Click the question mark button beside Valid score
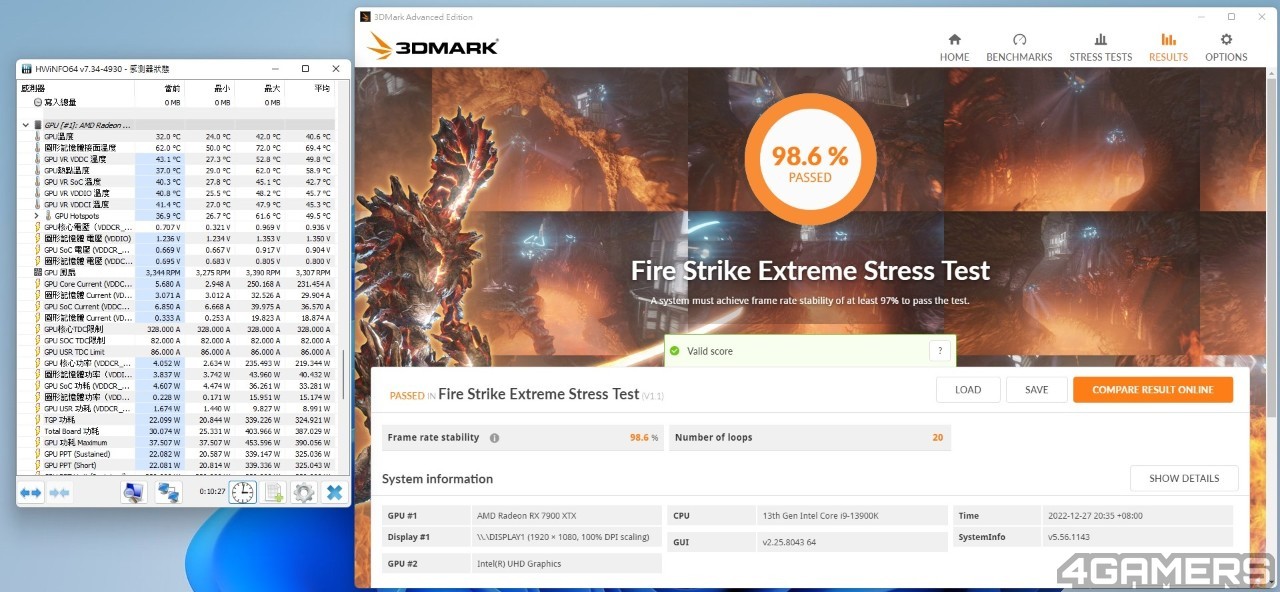 click(939, 351)
